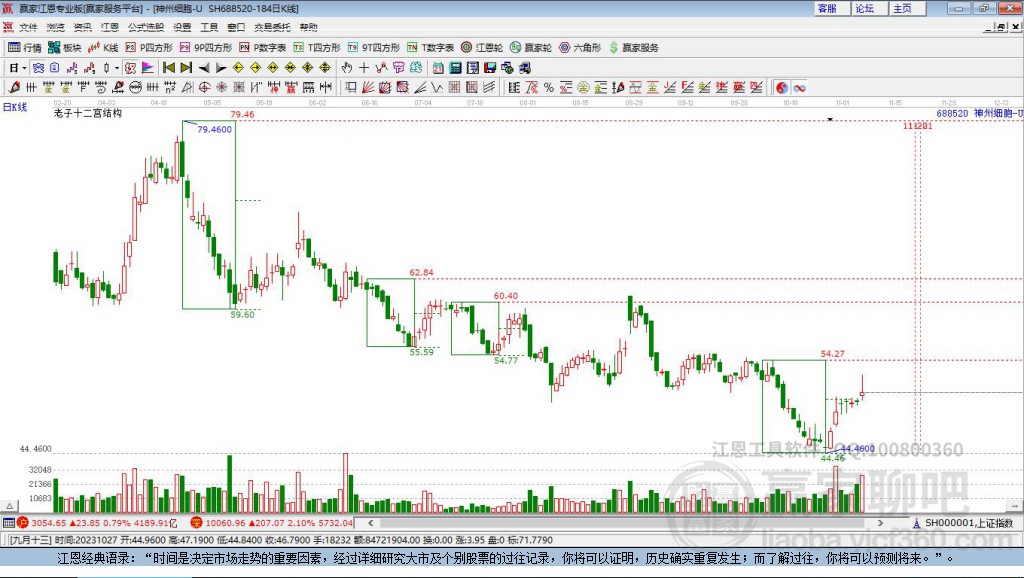The height and width of the screenshot is (578, 1024).
Task: Open the 客服 customer service button
Action: pos(832,8)
